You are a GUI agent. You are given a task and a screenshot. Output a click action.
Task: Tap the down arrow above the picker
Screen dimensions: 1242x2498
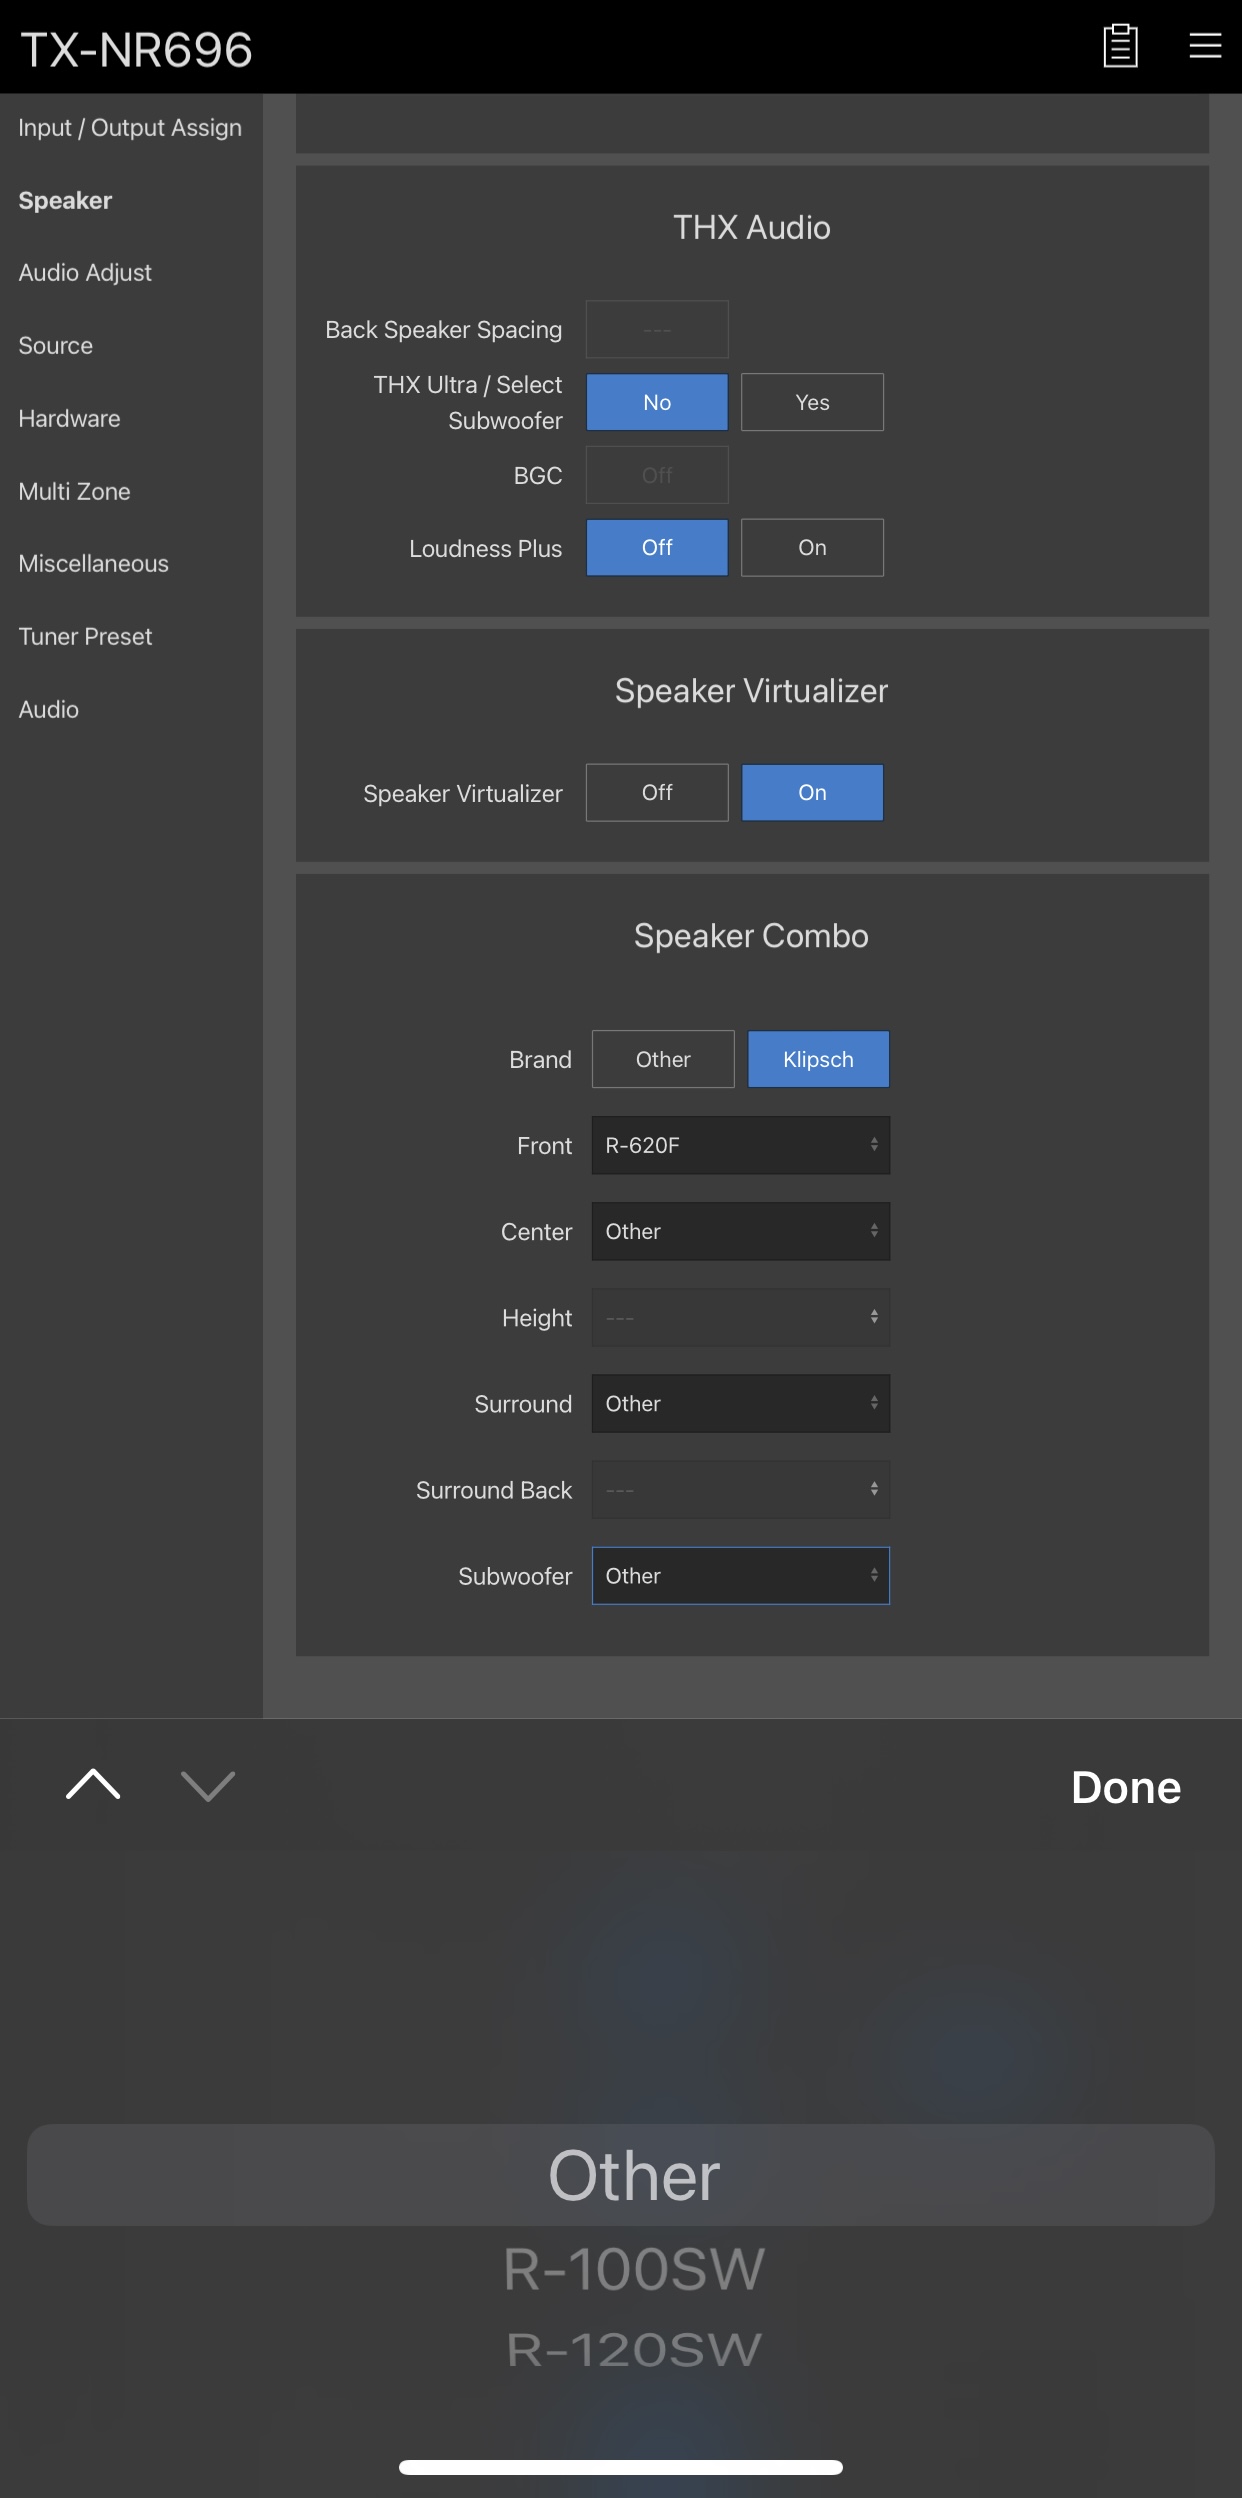point(208,1785)
